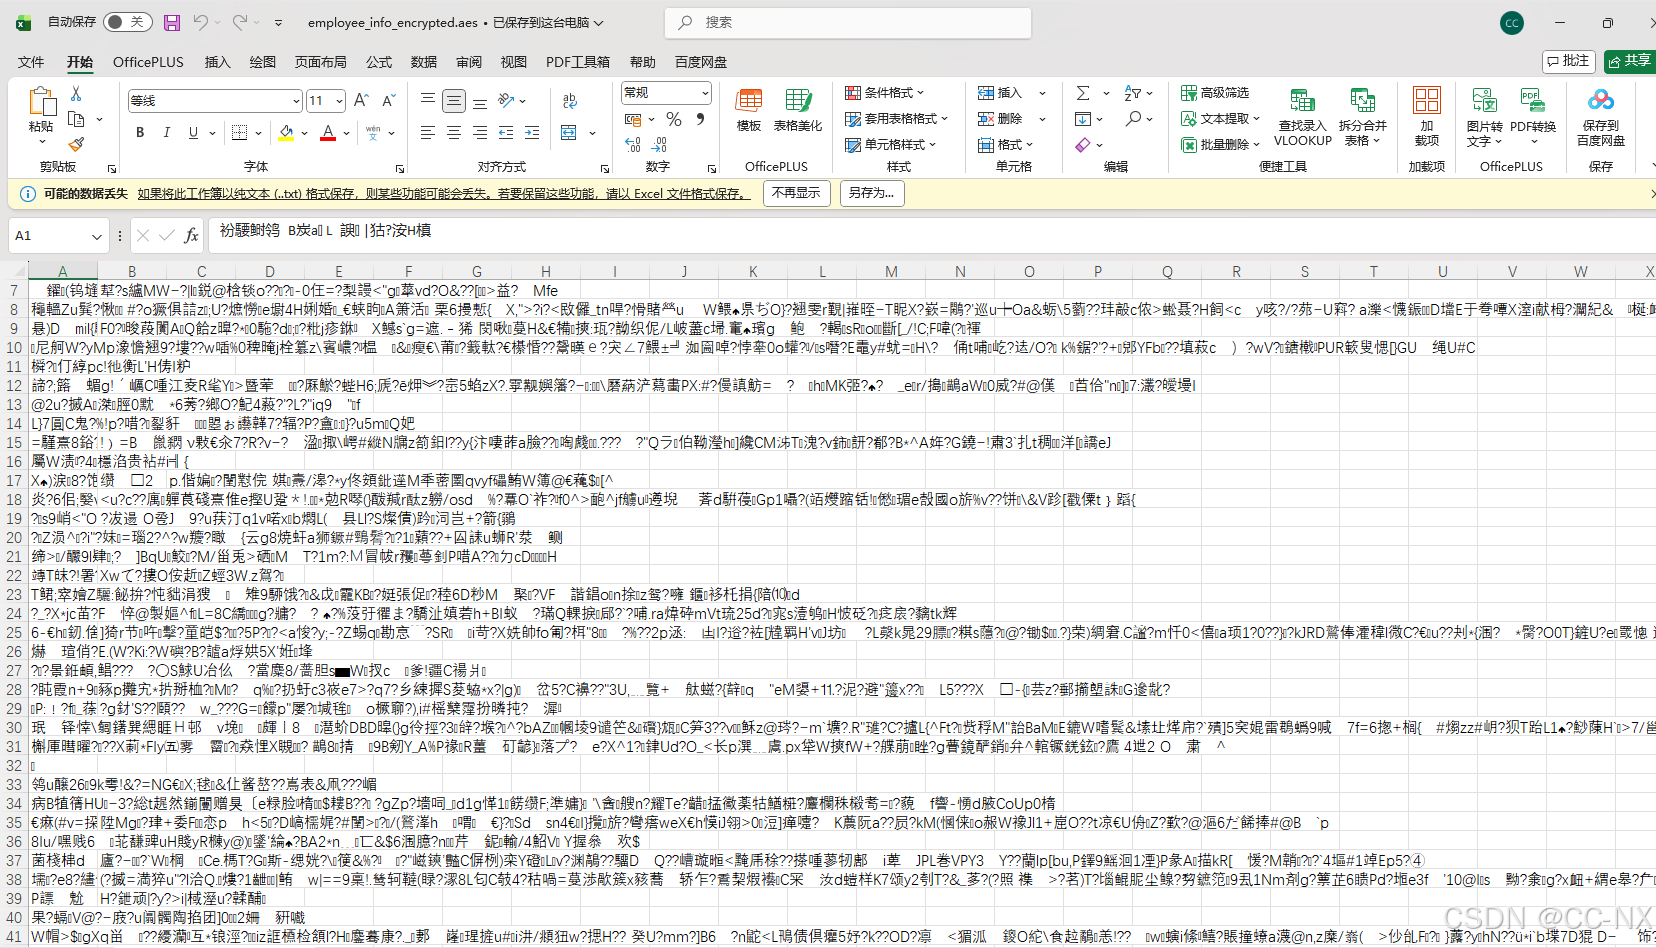Toggle center horizontal alignment
The image size is (1656, 948).
pos(454,132)
